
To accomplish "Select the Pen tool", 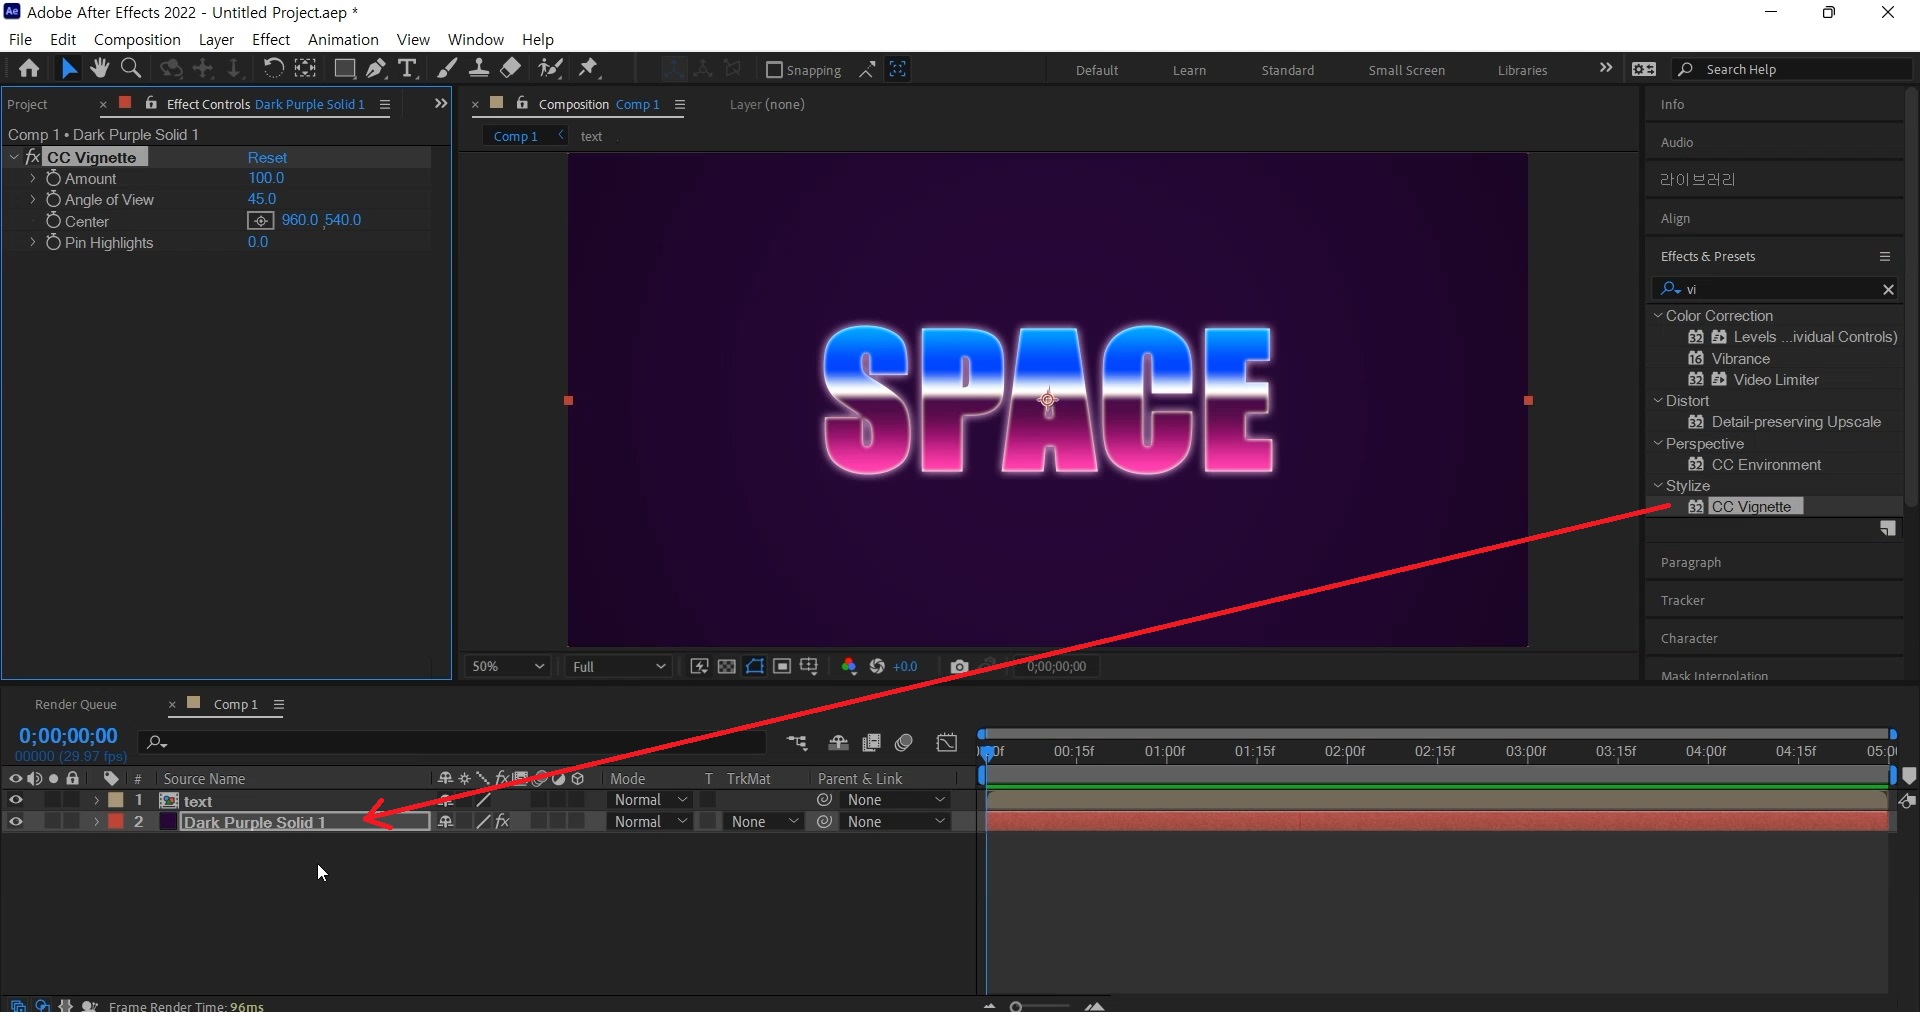I will pos(376,69).
